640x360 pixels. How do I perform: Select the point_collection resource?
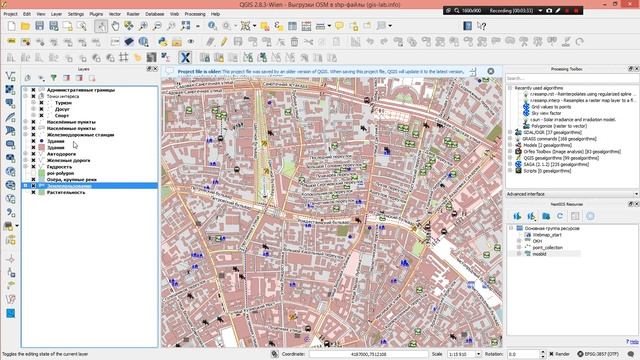pyautogui.click(x=547, y=247)
